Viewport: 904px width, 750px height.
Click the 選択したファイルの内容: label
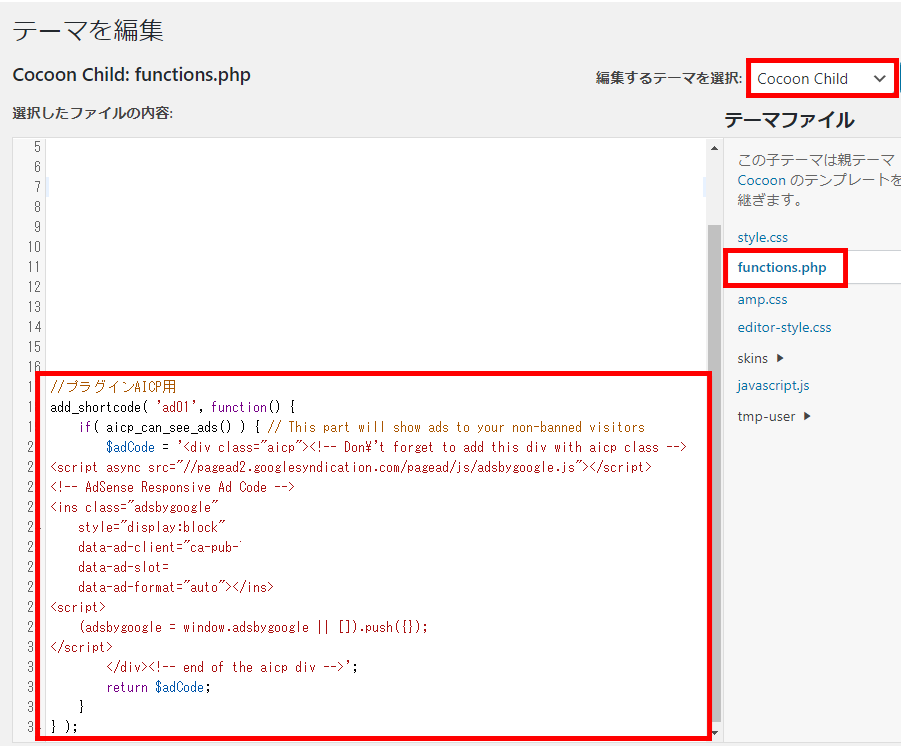92,113
